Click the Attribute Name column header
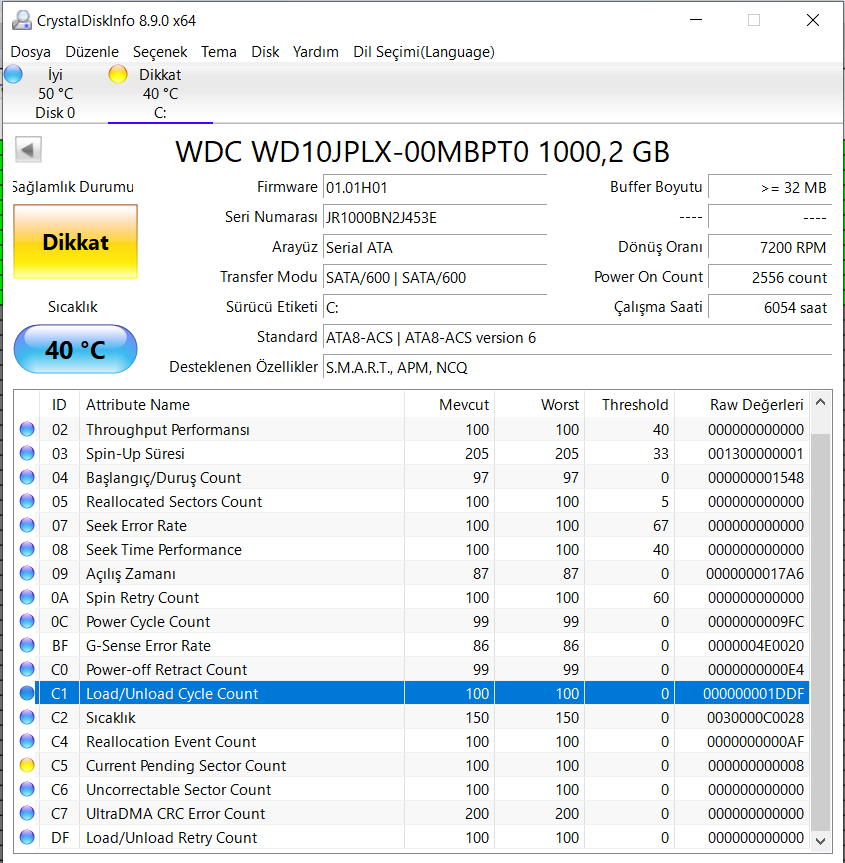The image size is (845, 863). click(x=242, y=405)
